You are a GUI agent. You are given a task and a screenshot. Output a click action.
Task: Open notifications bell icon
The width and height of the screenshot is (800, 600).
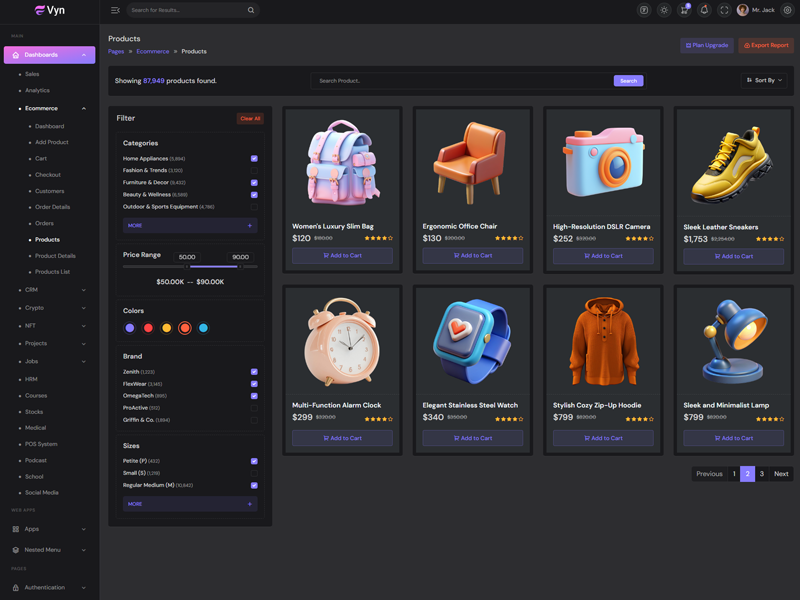coord(704,10)
